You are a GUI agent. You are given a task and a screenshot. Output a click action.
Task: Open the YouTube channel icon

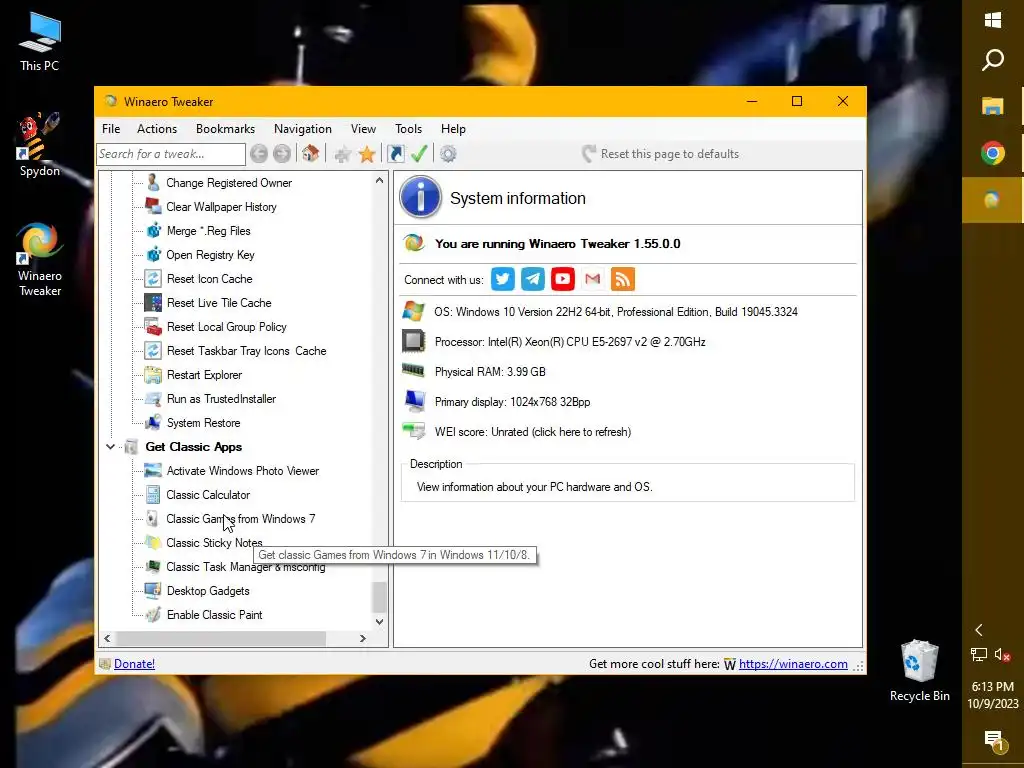(x=562, y=280)
